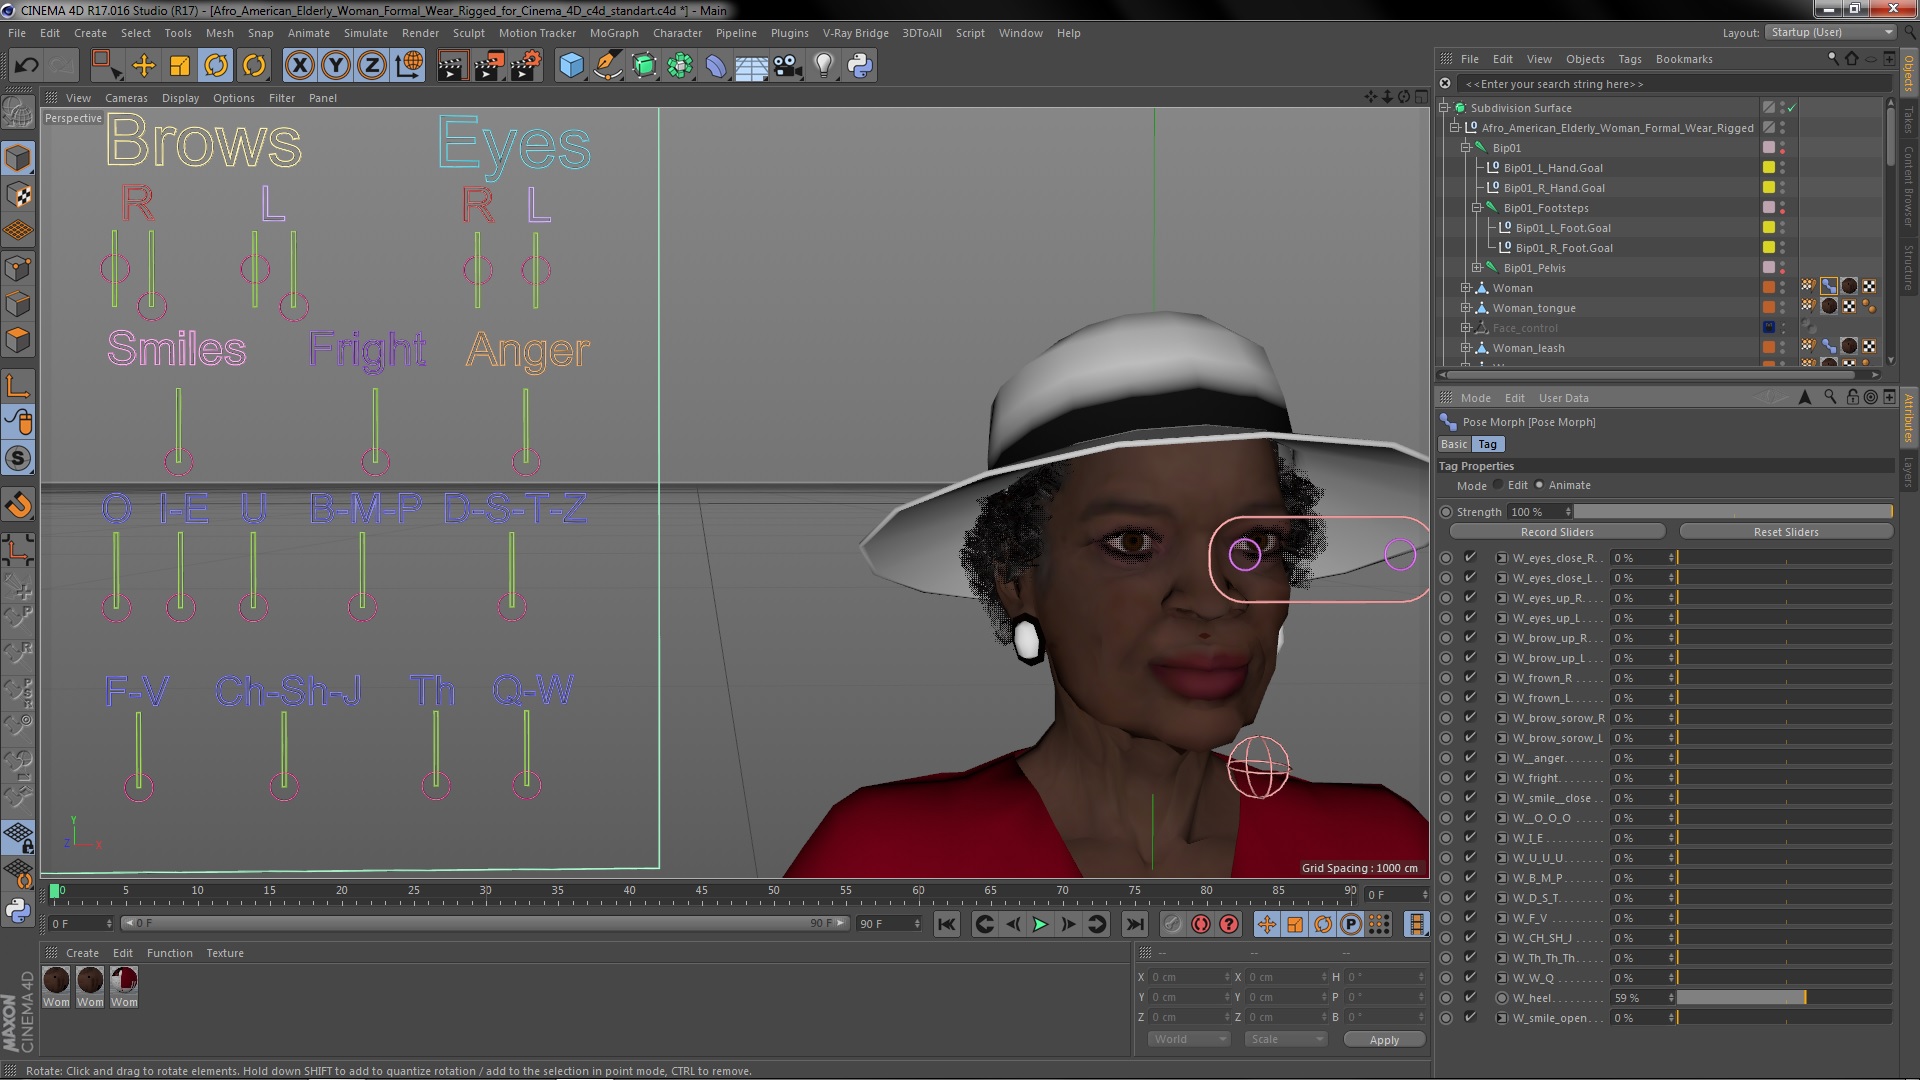
Task: Adjust the Strength slider bar
Action: [1734, 512]
